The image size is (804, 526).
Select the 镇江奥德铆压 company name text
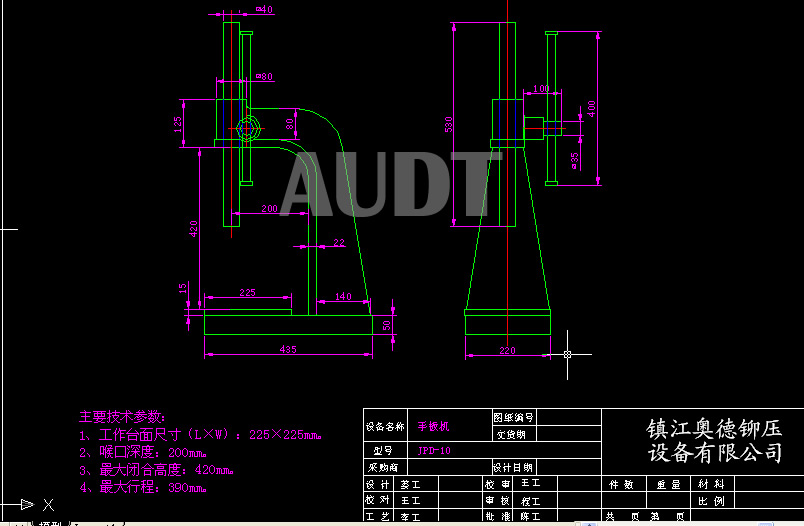point(714,428)
